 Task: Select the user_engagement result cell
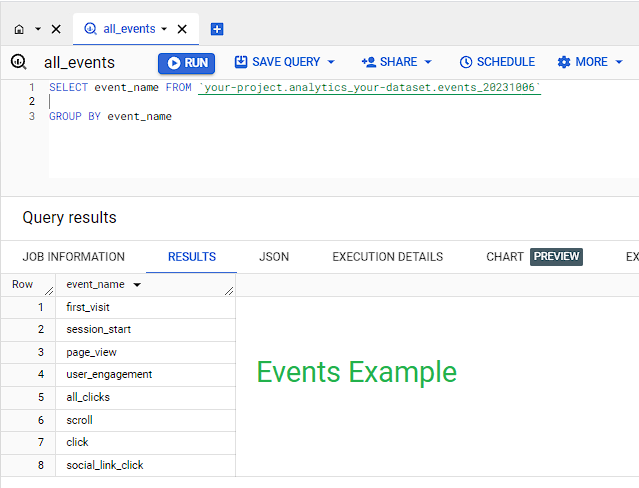click(145, 375)
